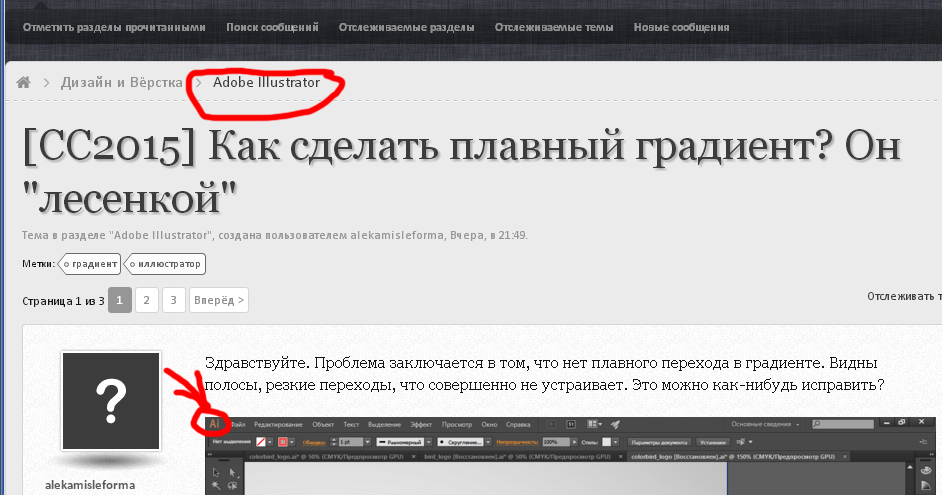
Task: Open control panel options menu icon
Action: coord(923,442)
